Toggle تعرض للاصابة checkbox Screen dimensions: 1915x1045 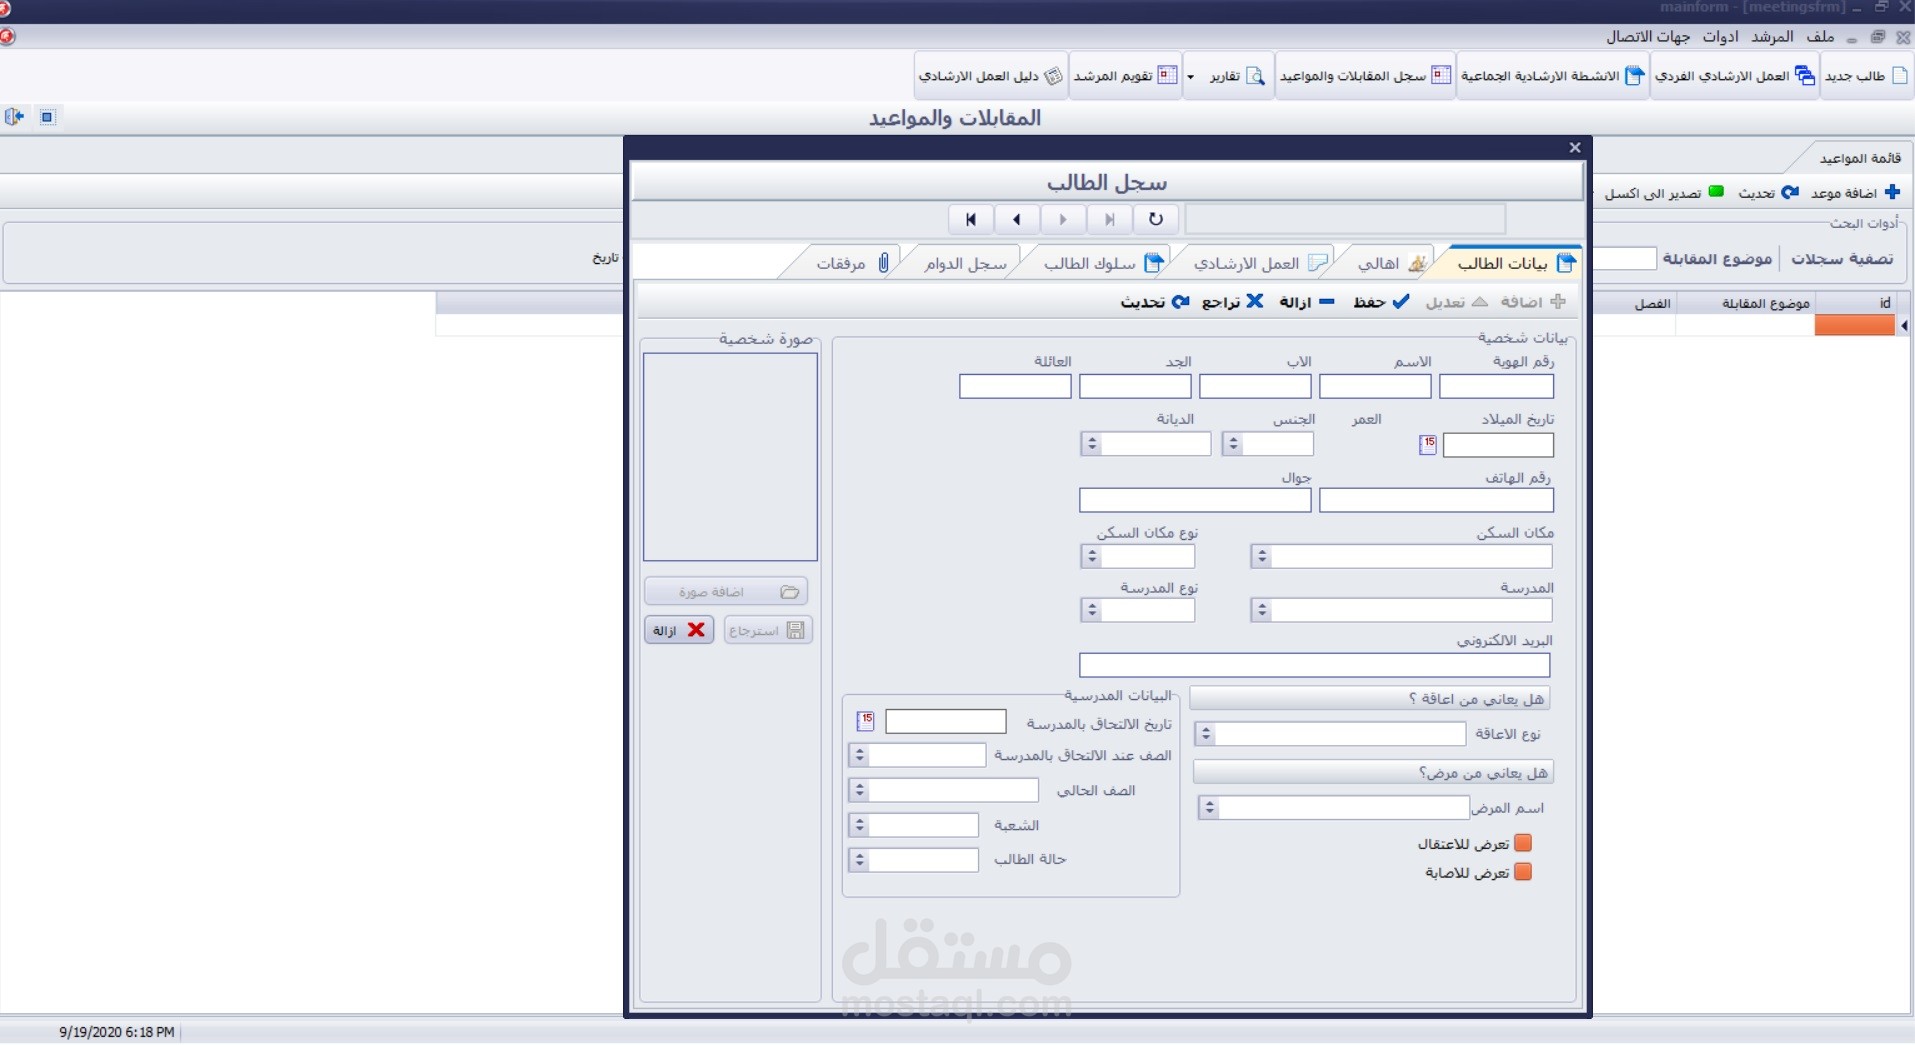coord(1523,872)
